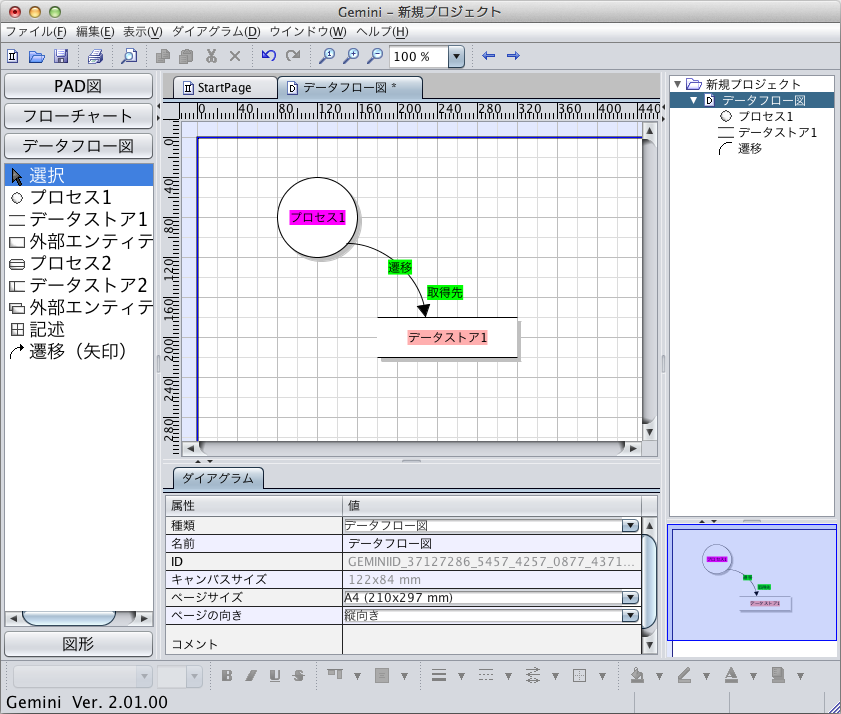841x714 pixels.
Task: Select the 遷移（矢印） arrow tool
Action: (x=79, y=351)
